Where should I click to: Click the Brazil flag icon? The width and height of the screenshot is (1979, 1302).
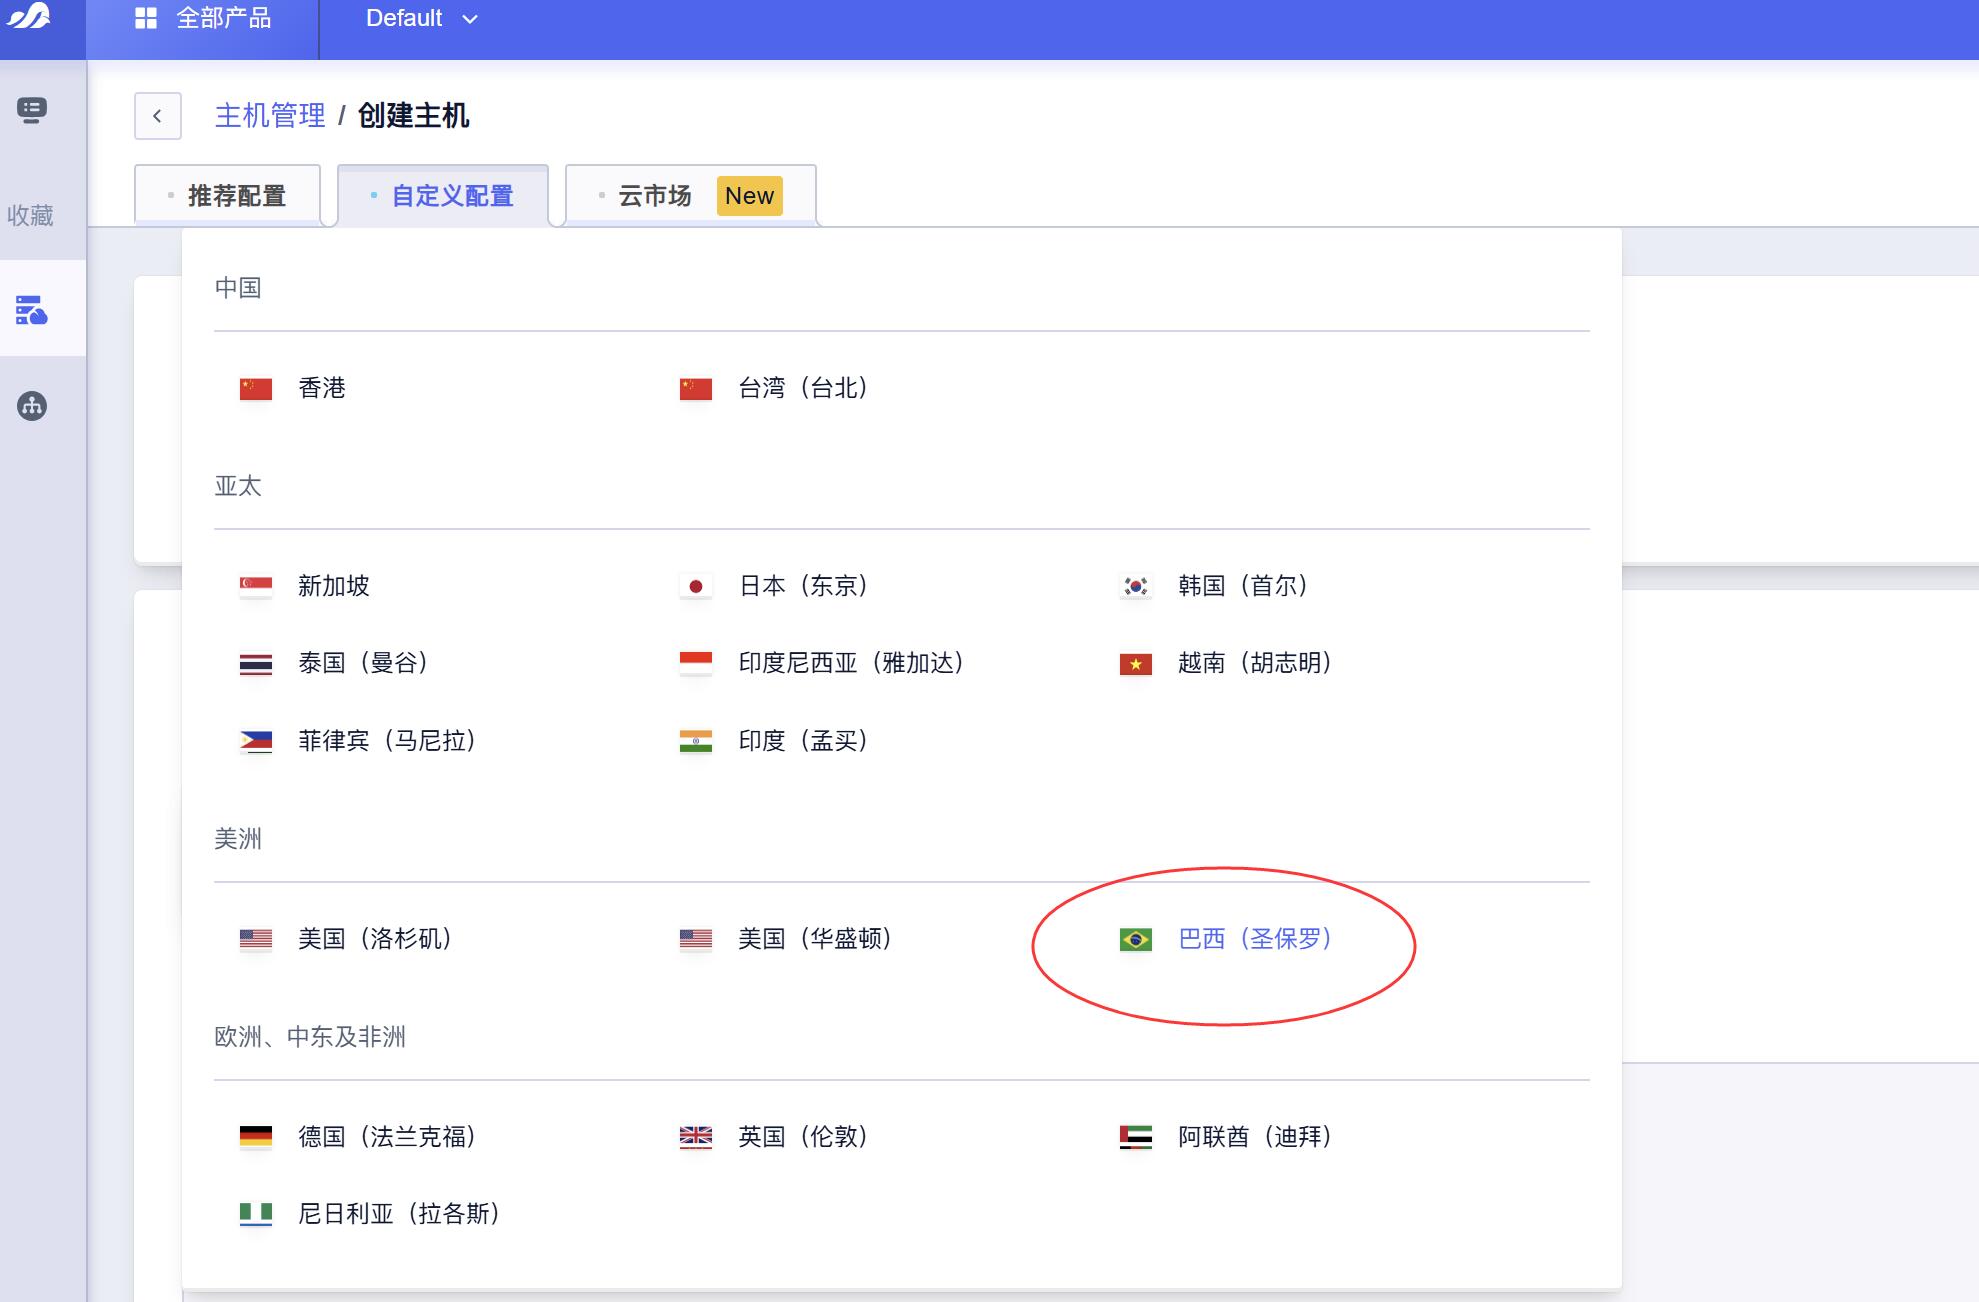[1135, 939]
